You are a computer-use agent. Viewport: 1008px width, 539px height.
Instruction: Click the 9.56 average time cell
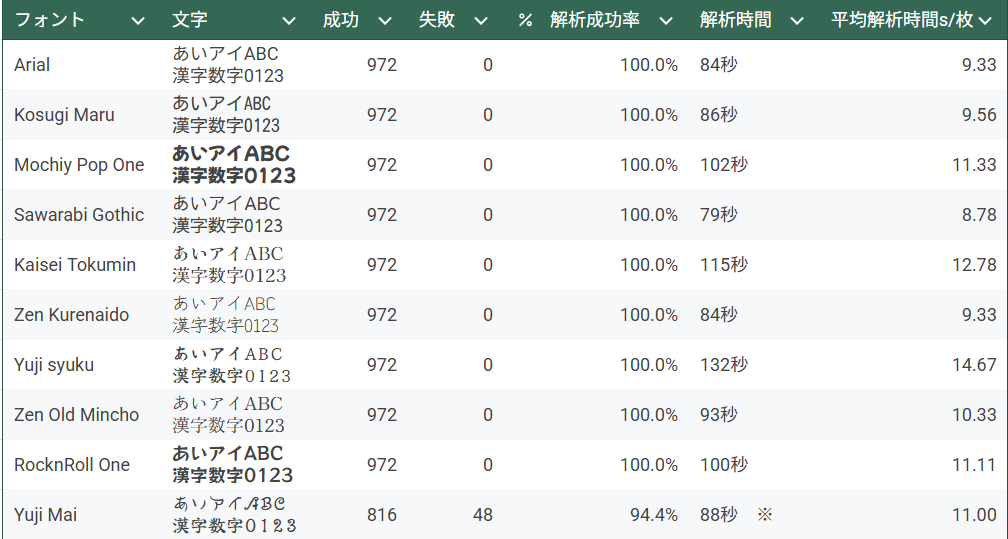coord(979,115)
